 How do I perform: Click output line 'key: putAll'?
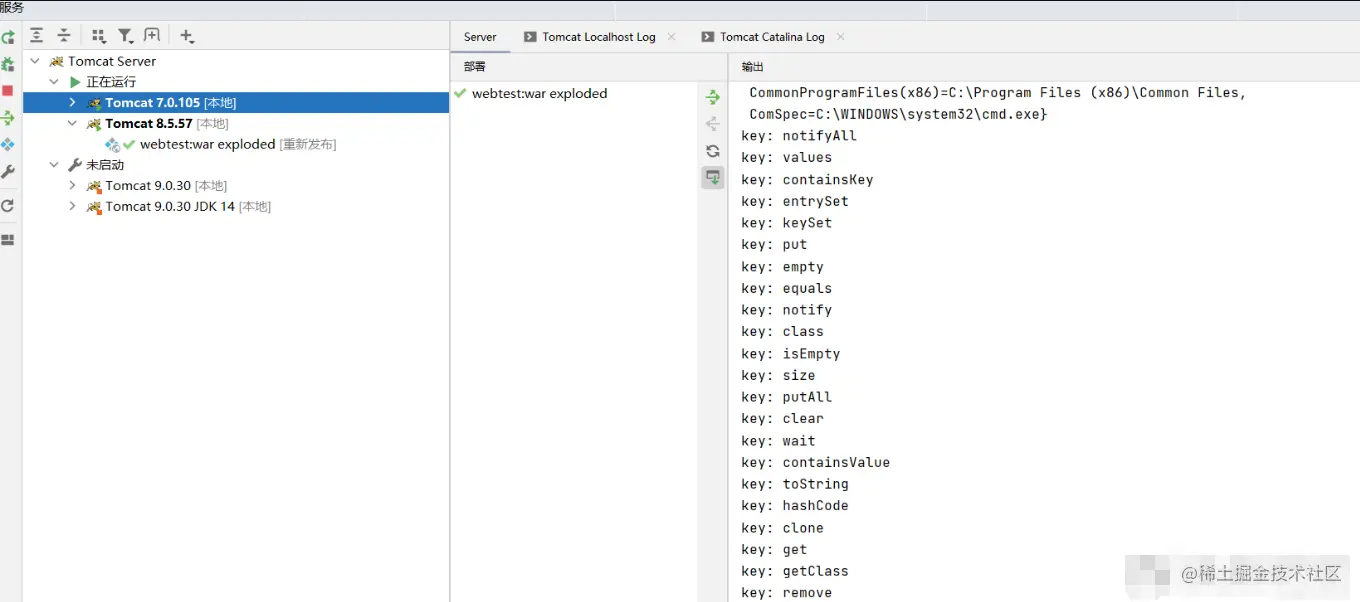tap(787, 397)
